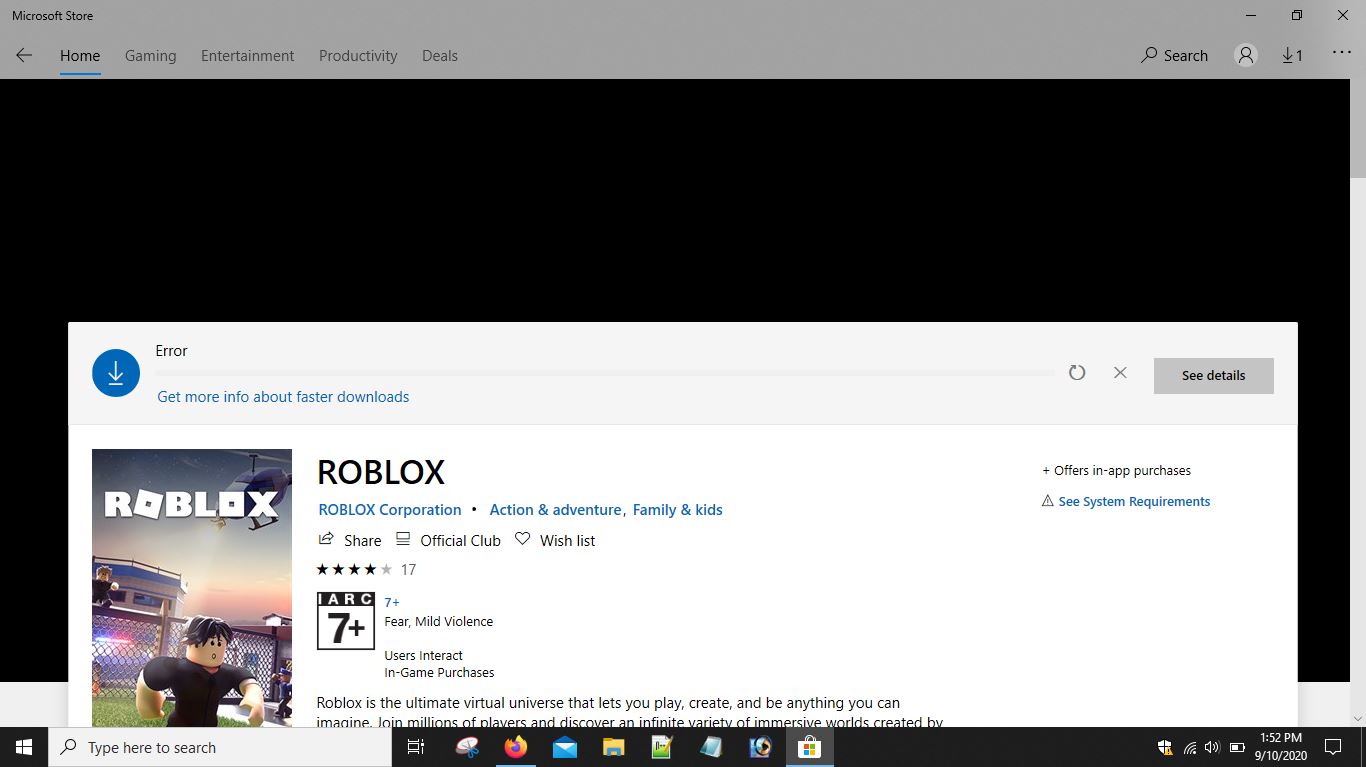Open the 7+ age rating link
Viewport: 1366px width, 767px height.
point(392,602)
